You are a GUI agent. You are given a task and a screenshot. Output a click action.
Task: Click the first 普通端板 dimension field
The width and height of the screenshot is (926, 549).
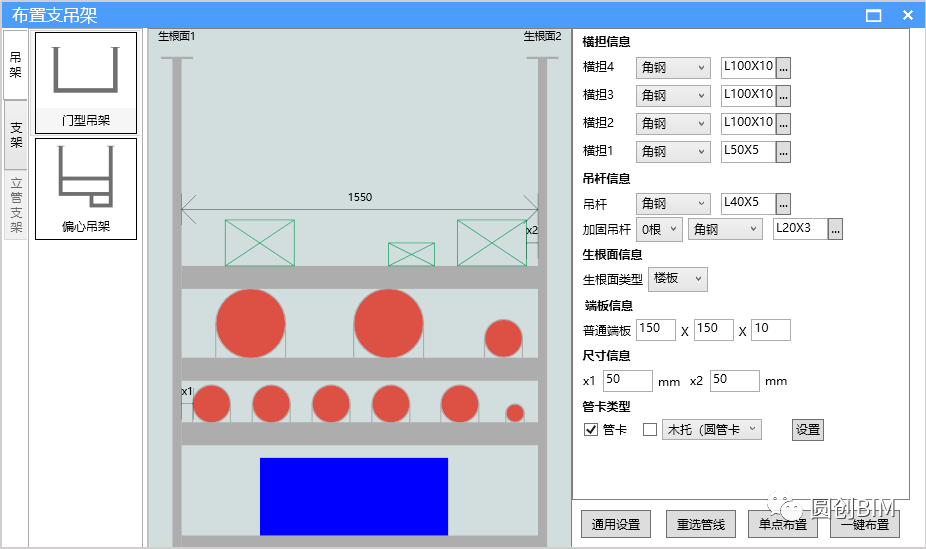click(x=656, y=329)
